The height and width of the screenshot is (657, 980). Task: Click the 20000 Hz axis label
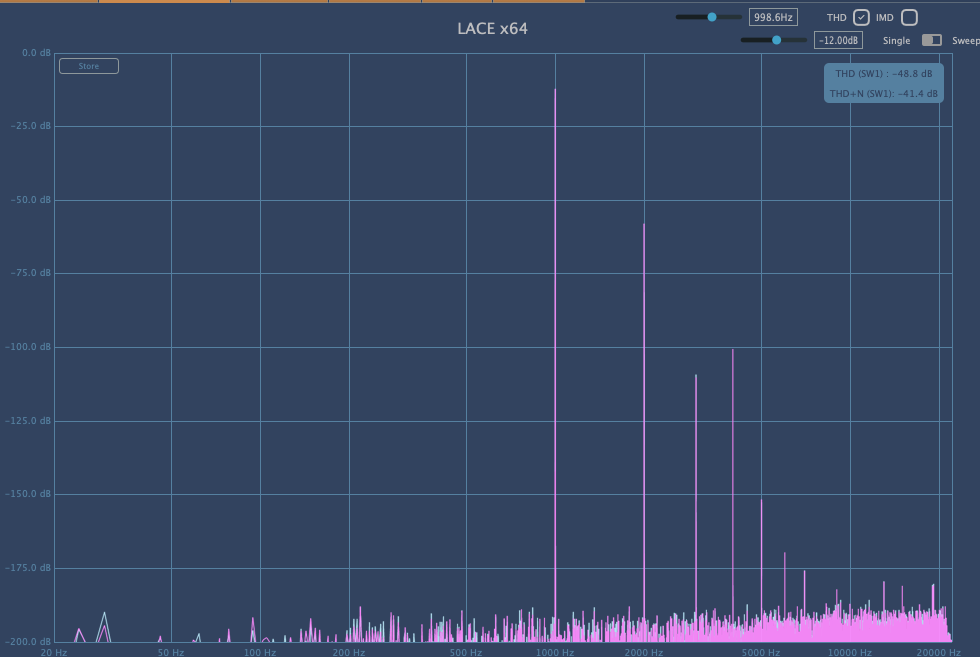[x=939, y=653]
